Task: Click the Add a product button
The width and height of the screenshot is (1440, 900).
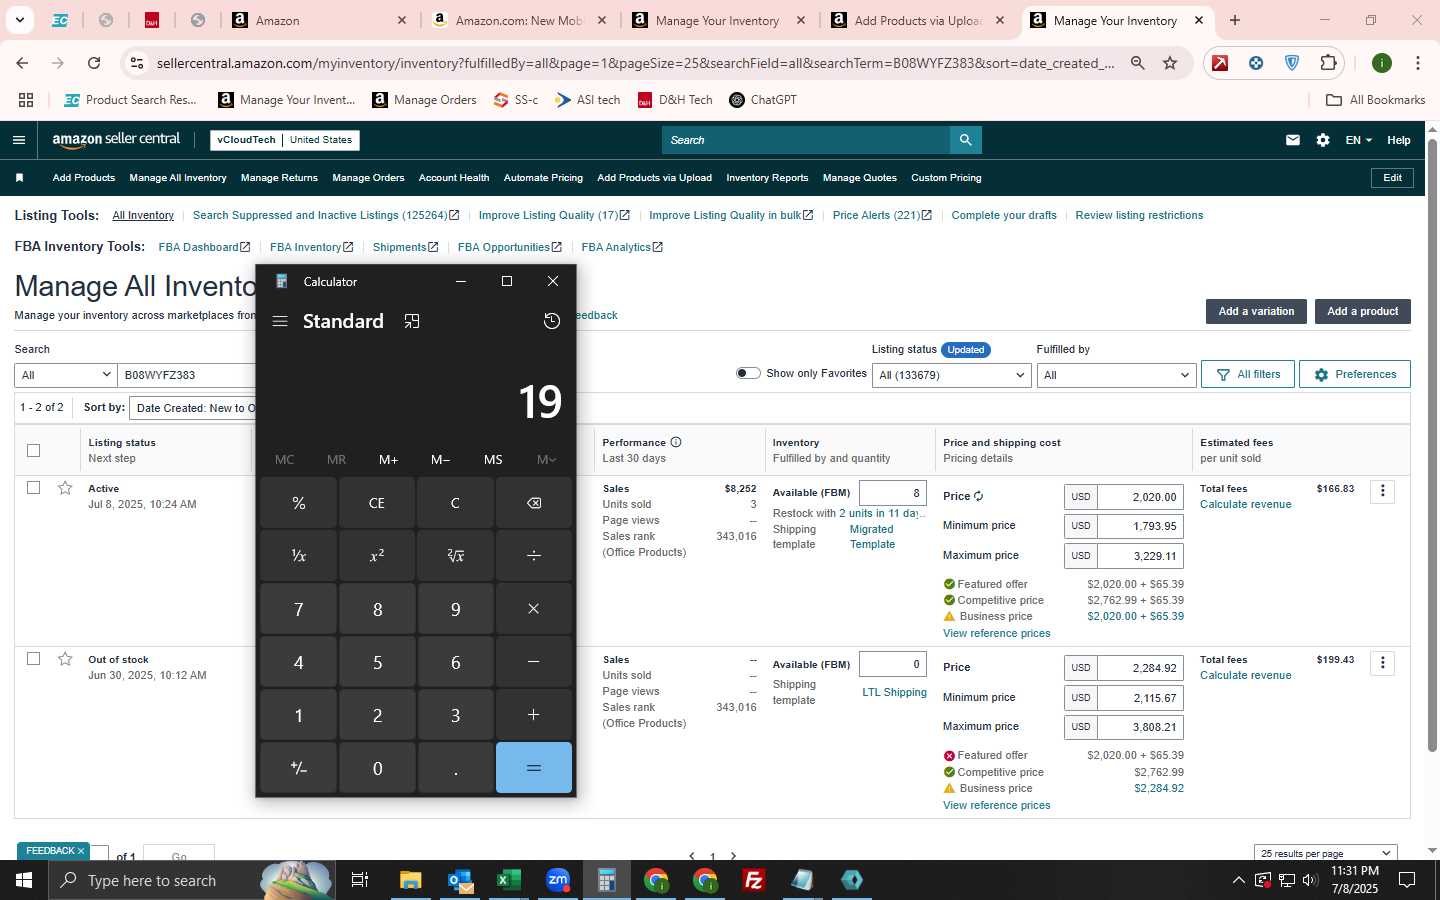Action: tap(1362, 311)
